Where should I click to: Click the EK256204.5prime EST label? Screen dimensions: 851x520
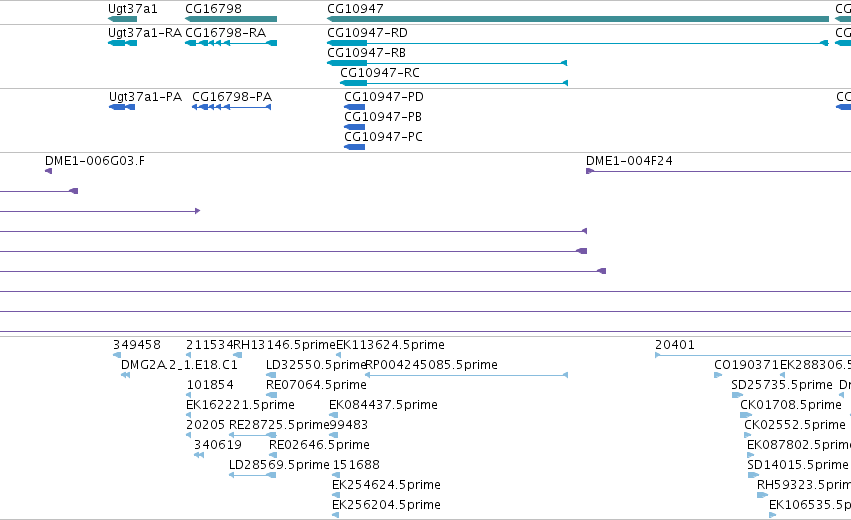386,505
